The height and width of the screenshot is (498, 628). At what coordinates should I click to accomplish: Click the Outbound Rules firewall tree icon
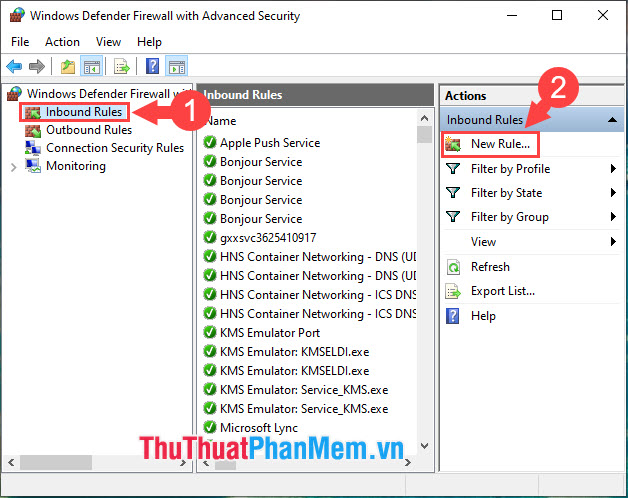(x=33, y=131)
